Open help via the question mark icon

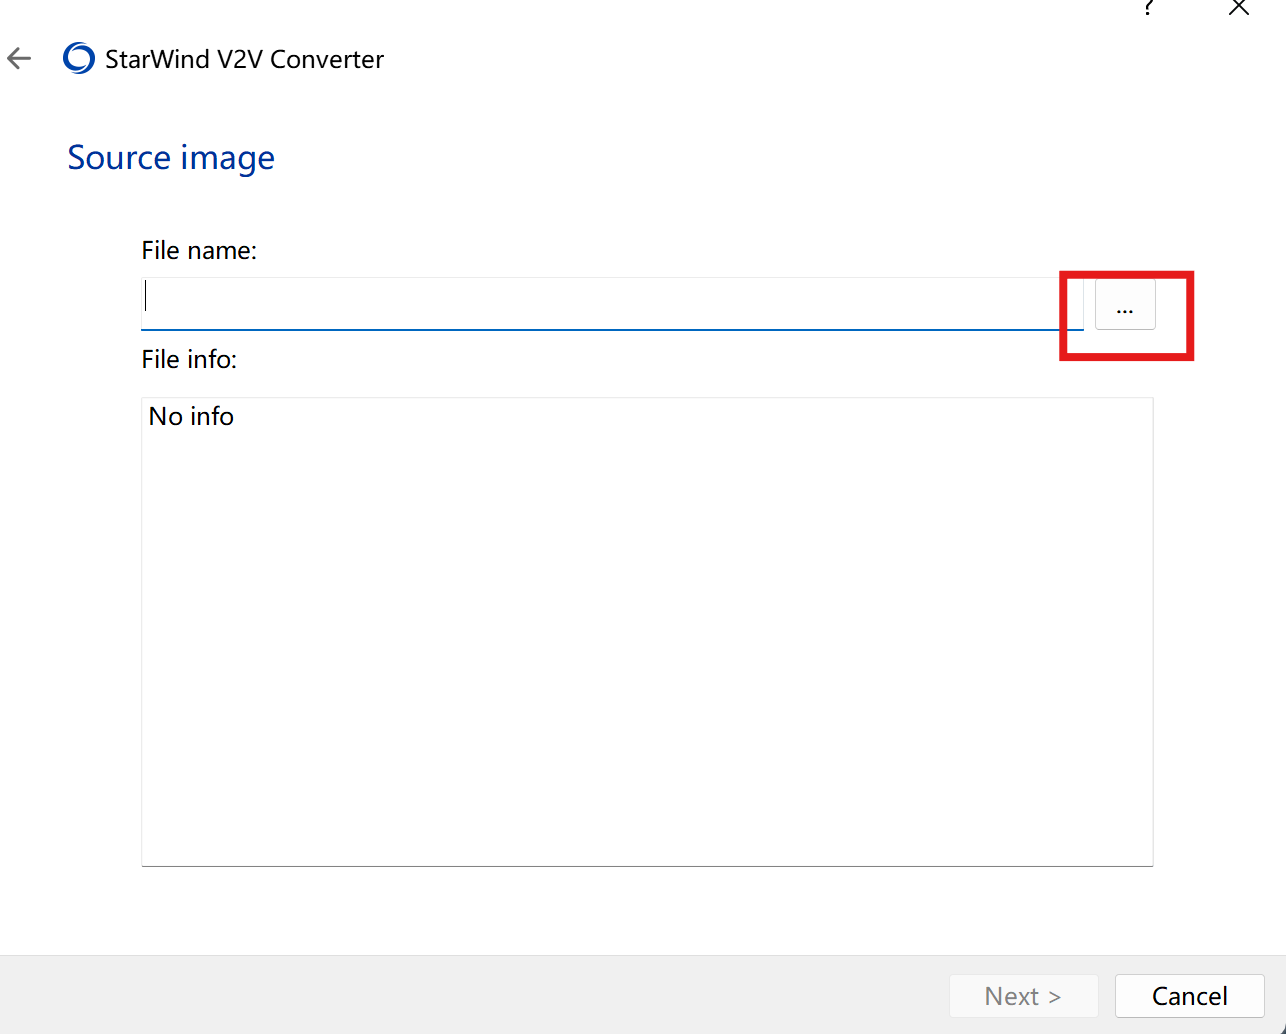coord(1149,8)
